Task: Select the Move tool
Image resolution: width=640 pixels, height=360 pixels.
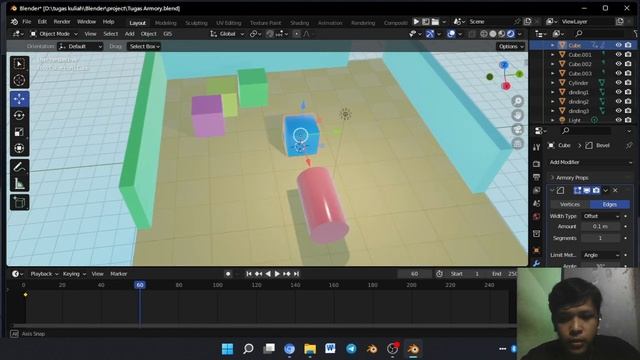Action: pos(19,99)
